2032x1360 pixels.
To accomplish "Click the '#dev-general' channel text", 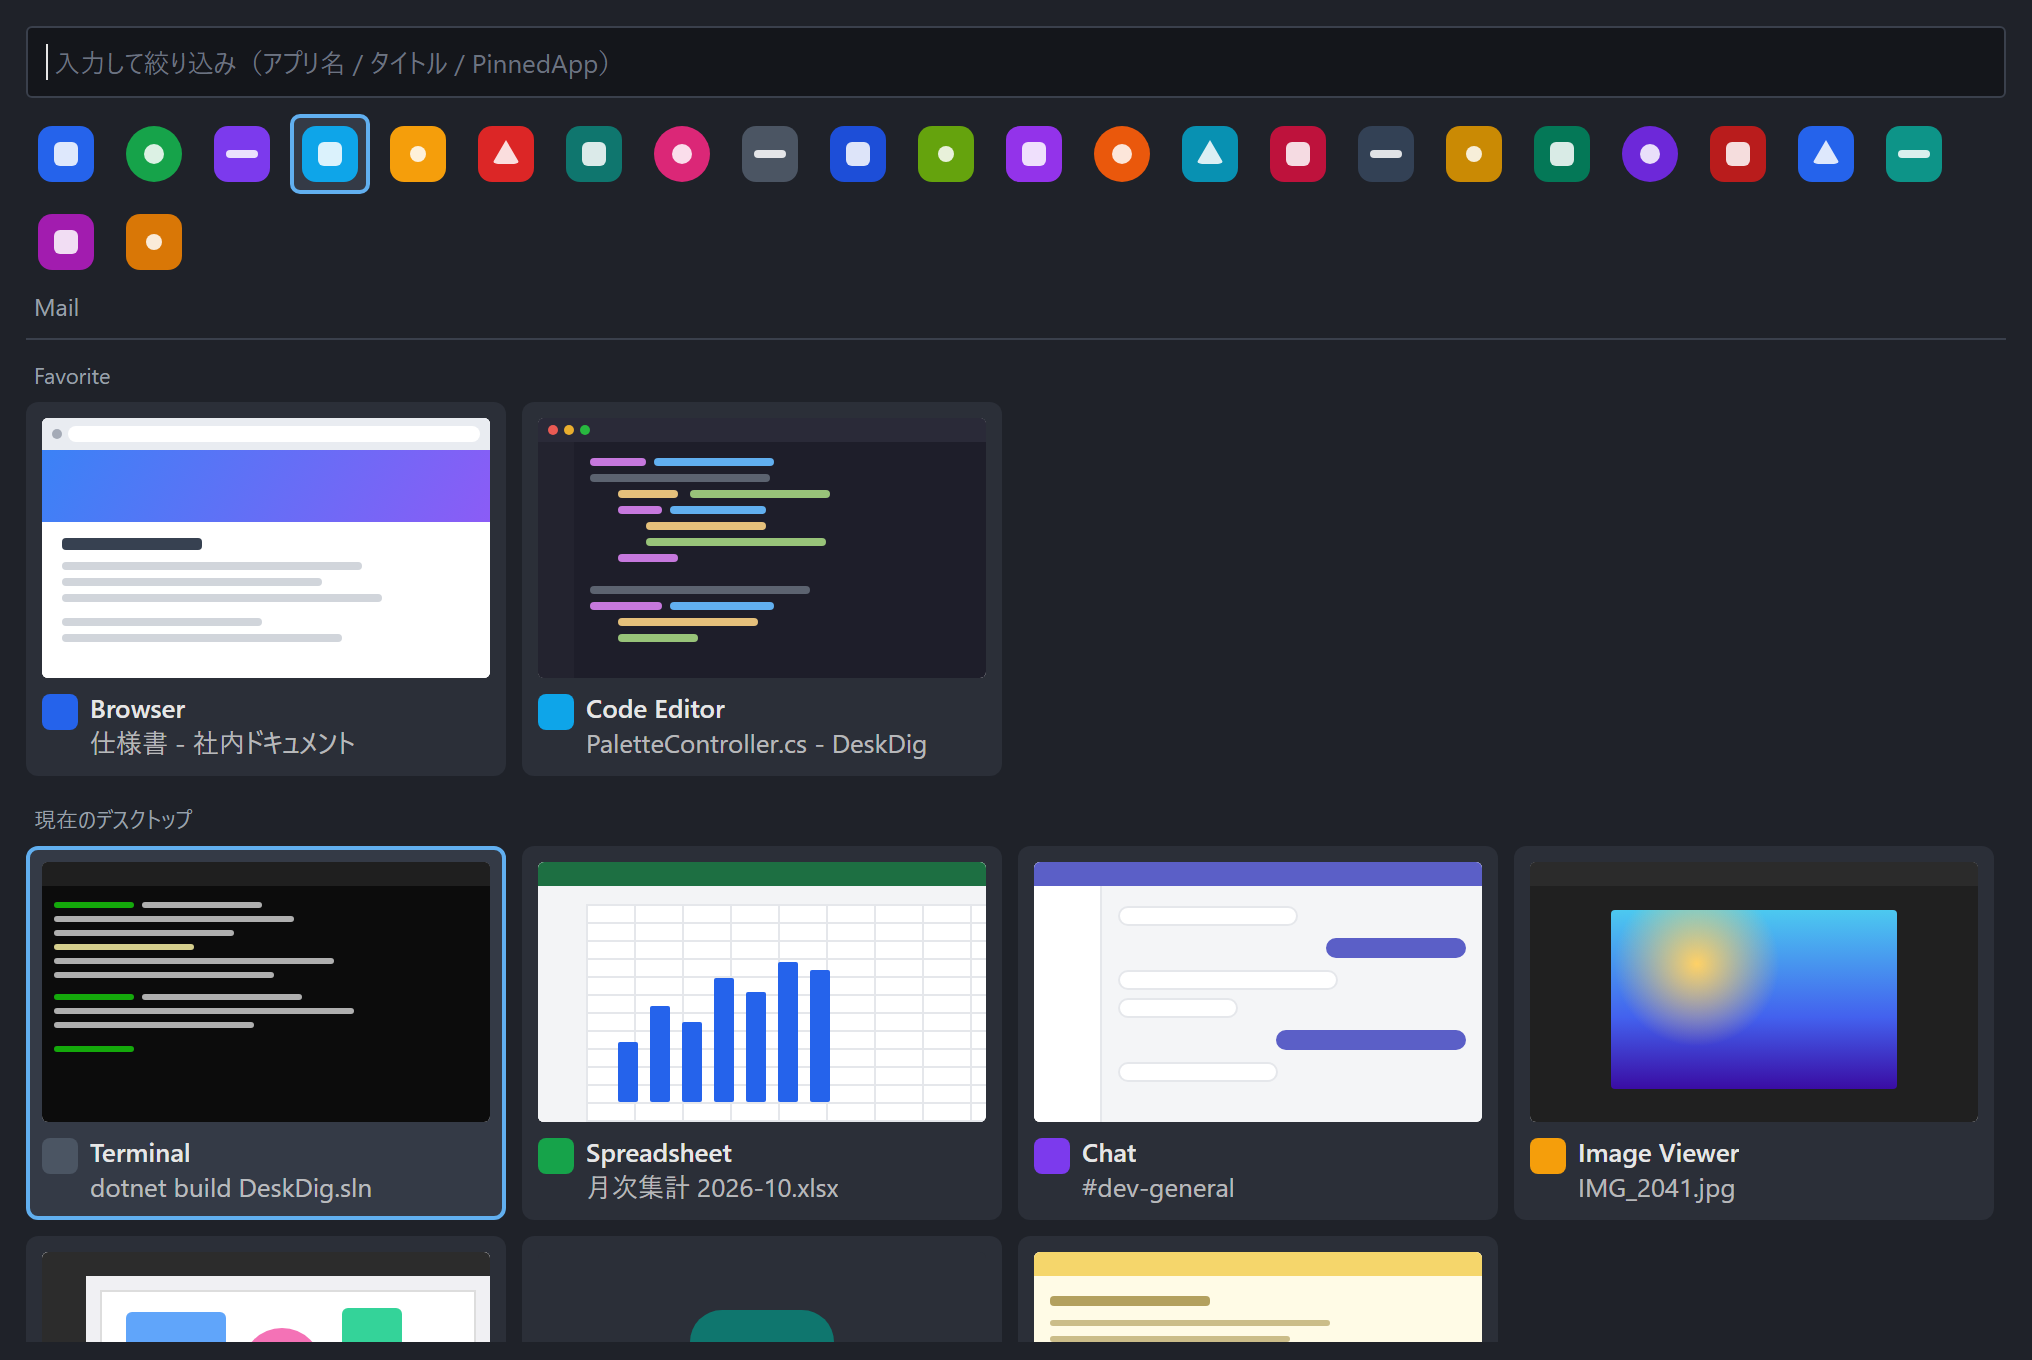I will pyautogui.click(x=1158, y=1188).
